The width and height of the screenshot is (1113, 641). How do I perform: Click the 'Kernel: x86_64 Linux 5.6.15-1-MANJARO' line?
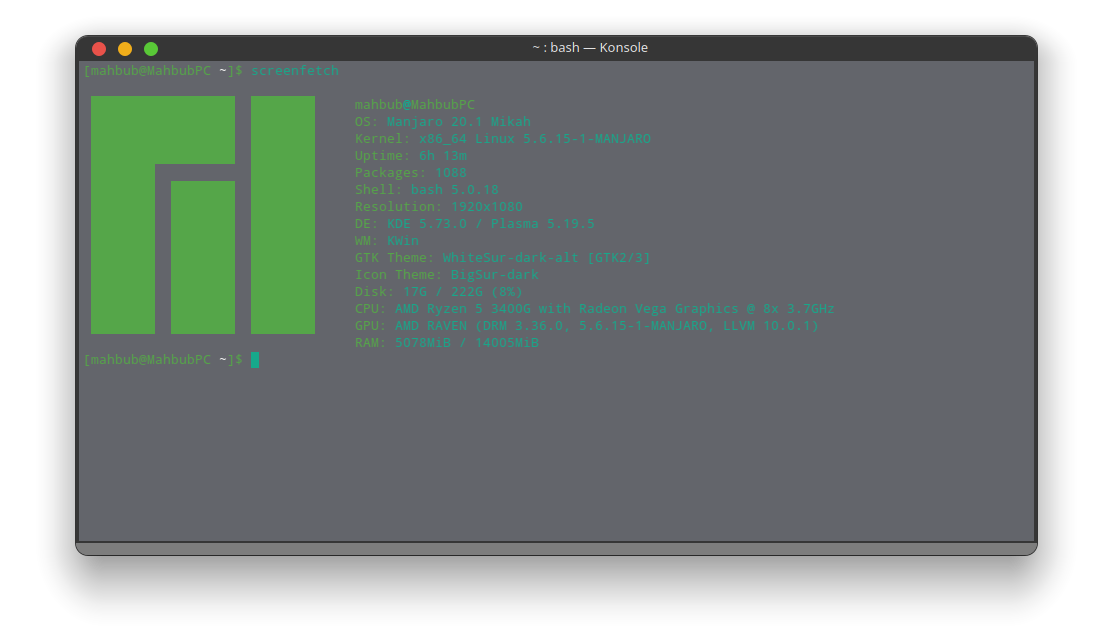503,138
